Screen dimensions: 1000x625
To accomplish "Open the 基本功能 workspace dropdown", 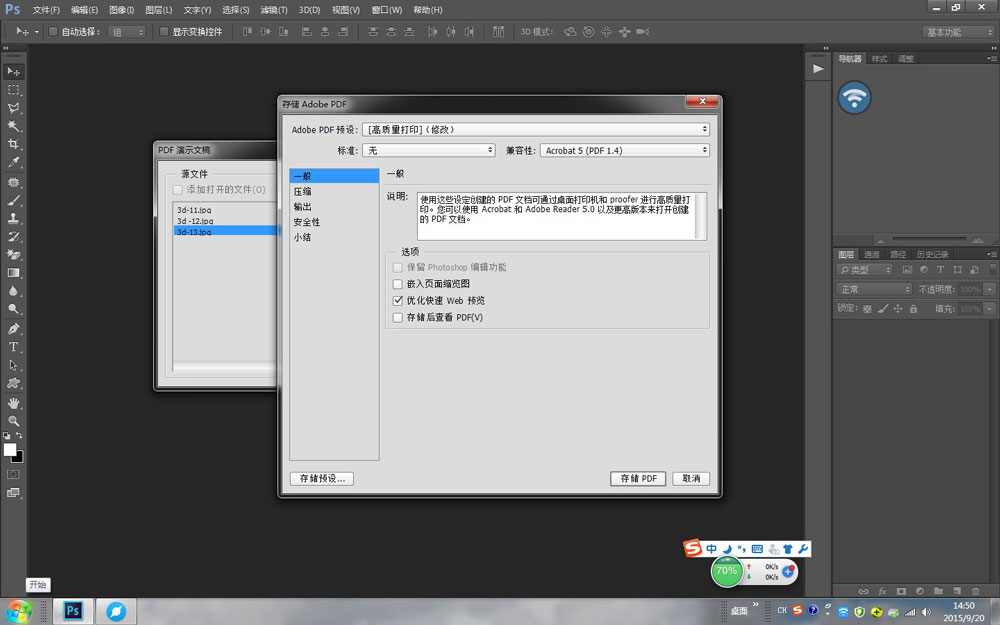I will coord(959,32).
